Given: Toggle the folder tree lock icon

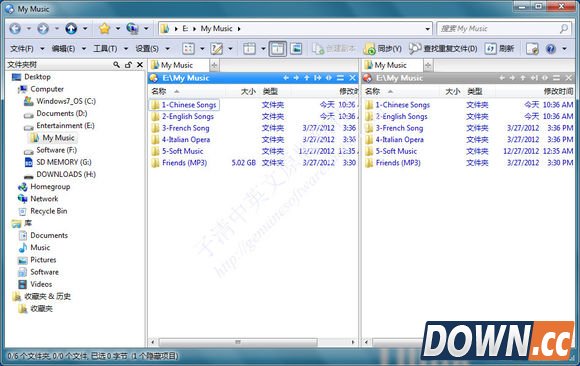Looking at the screenshot, I should click(x=128, y=65).
